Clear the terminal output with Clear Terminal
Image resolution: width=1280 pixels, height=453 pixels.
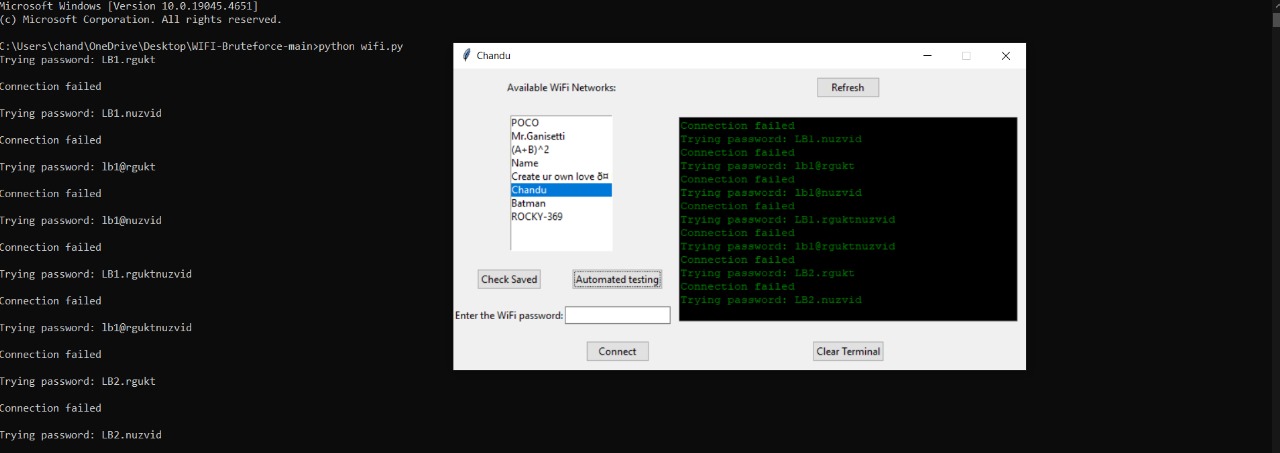[x=848, y=351]
